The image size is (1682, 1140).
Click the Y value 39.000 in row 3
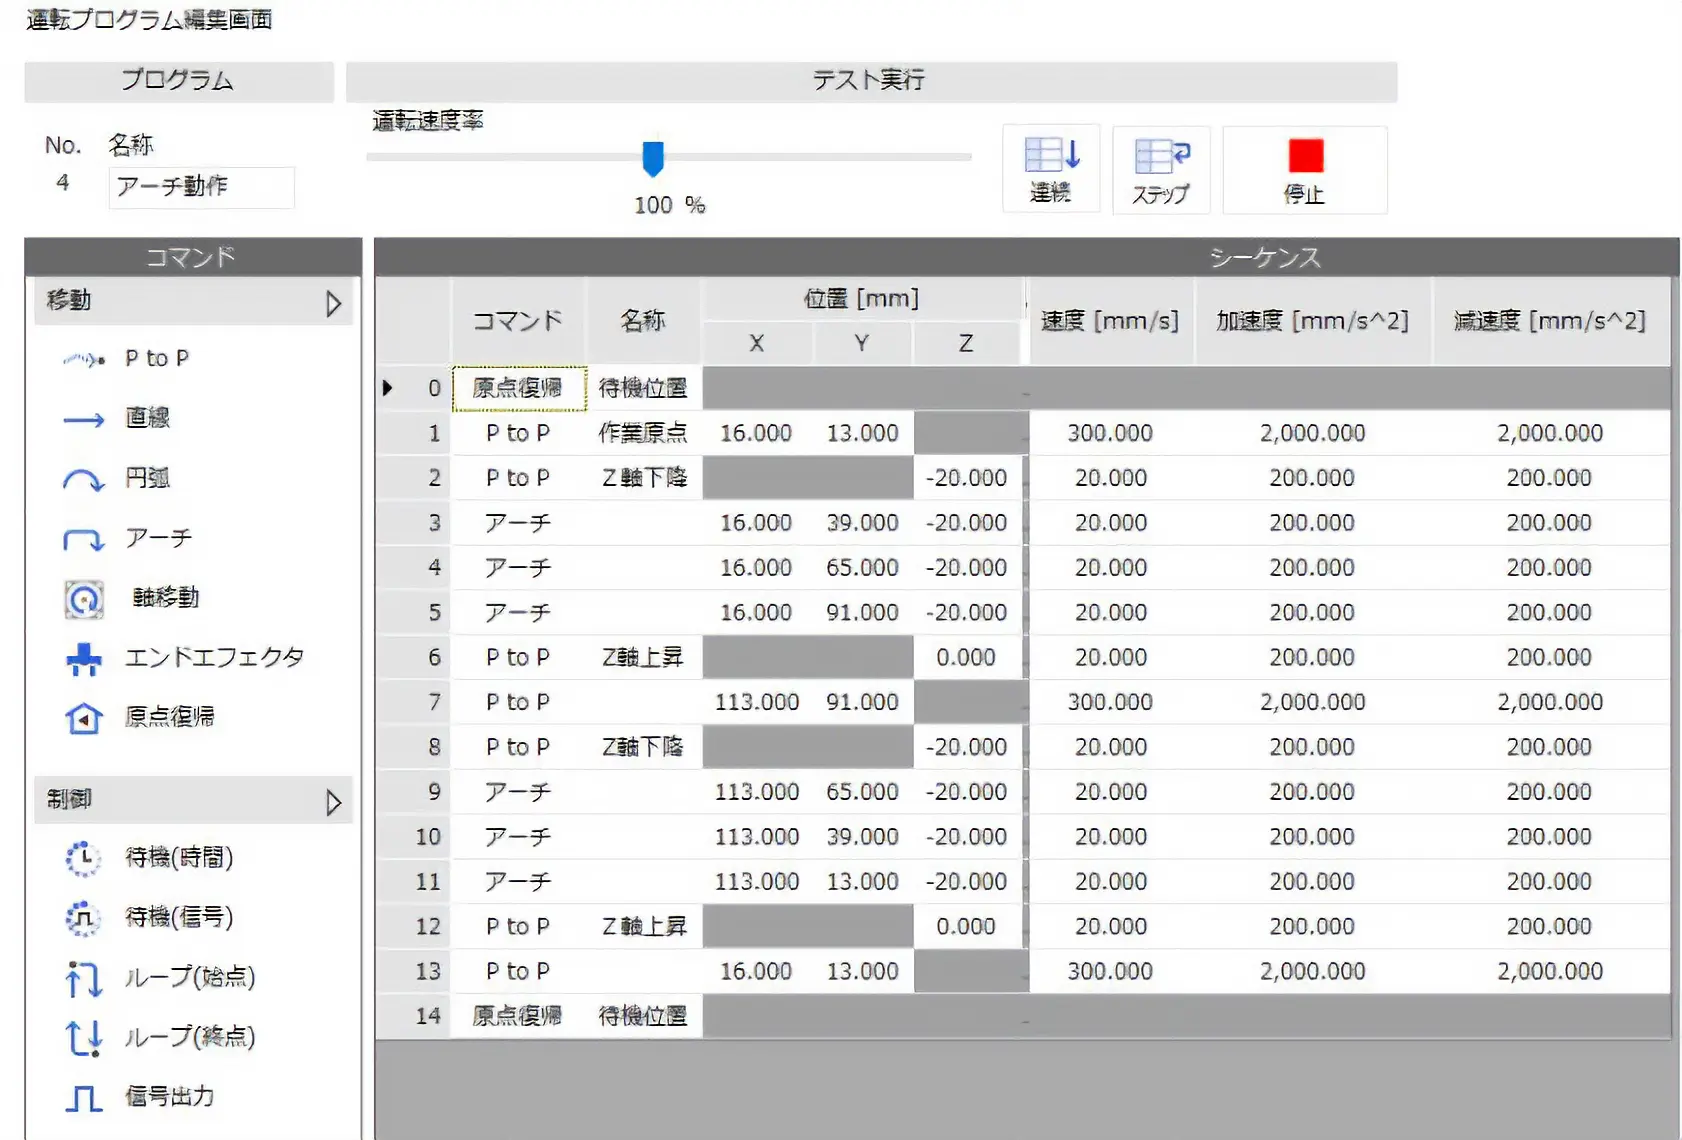(862, 523)
